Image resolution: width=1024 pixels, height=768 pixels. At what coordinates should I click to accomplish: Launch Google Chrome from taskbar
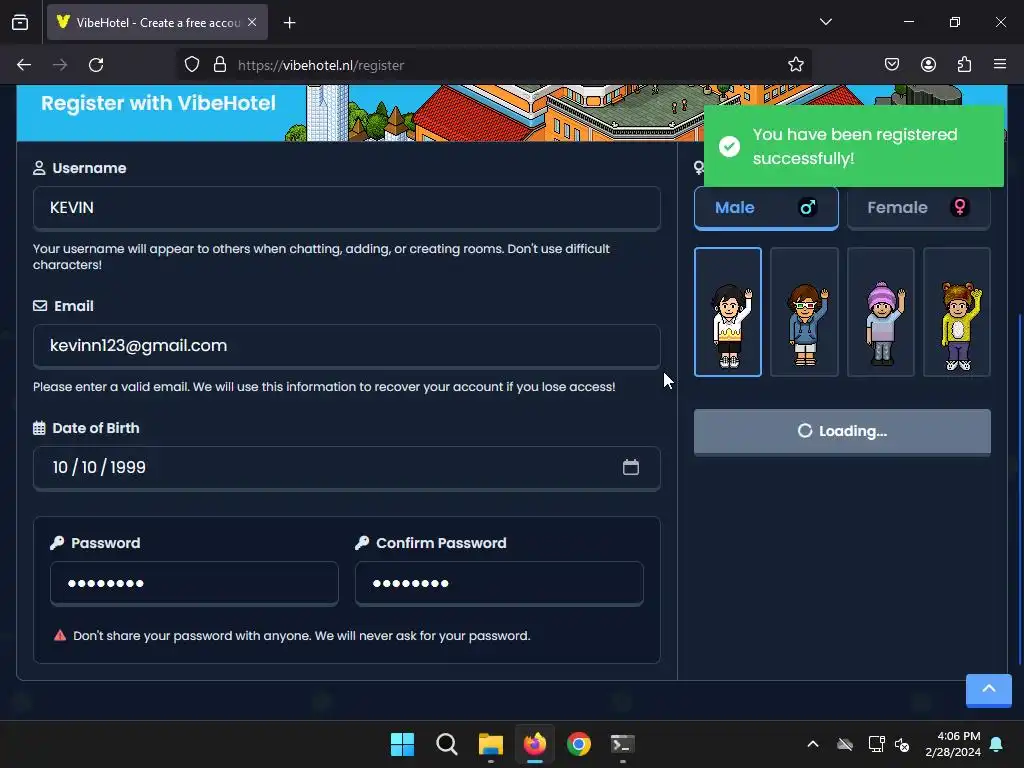click(x=579, y=744)
